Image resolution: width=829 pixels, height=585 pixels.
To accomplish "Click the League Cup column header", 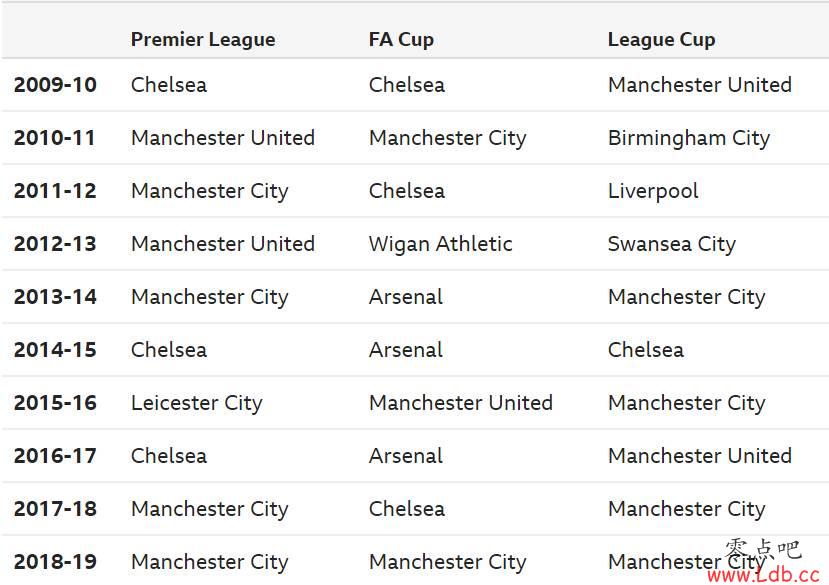I will tap(661, 40).
